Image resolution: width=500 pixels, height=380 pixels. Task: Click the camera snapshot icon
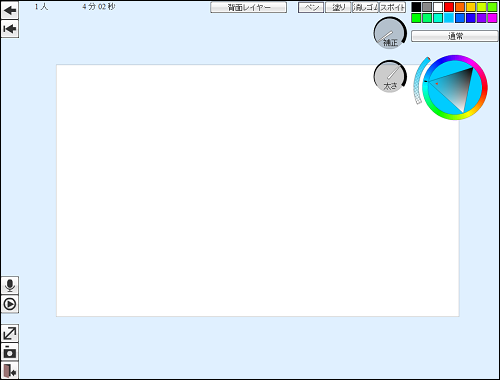click(10, 352)
